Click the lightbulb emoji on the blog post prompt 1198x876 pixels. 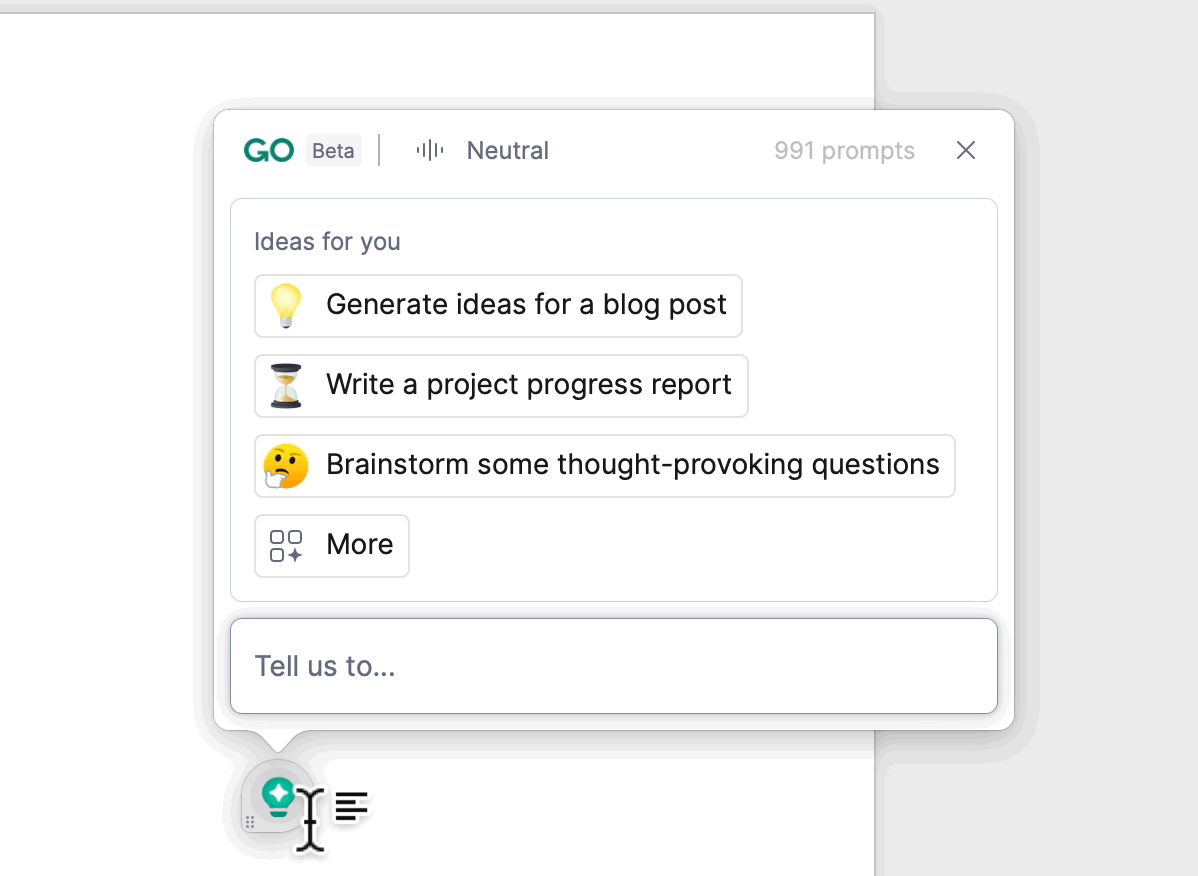coord(286,305)
